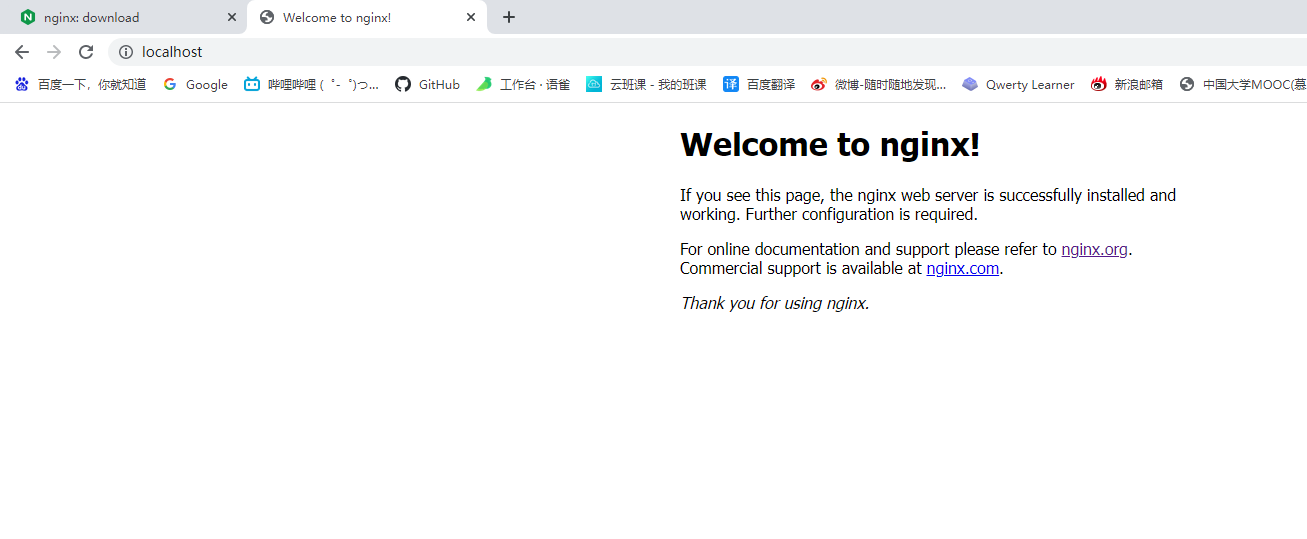Select the 'Welcome to nginx!' tab
Screen dimensions: 1307x539
pos(367,18)
